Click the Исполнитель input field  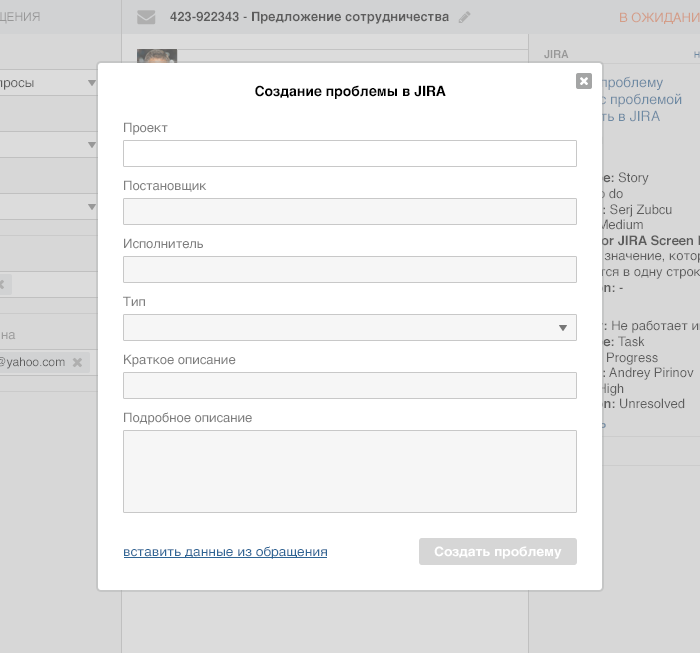(350, 270)
